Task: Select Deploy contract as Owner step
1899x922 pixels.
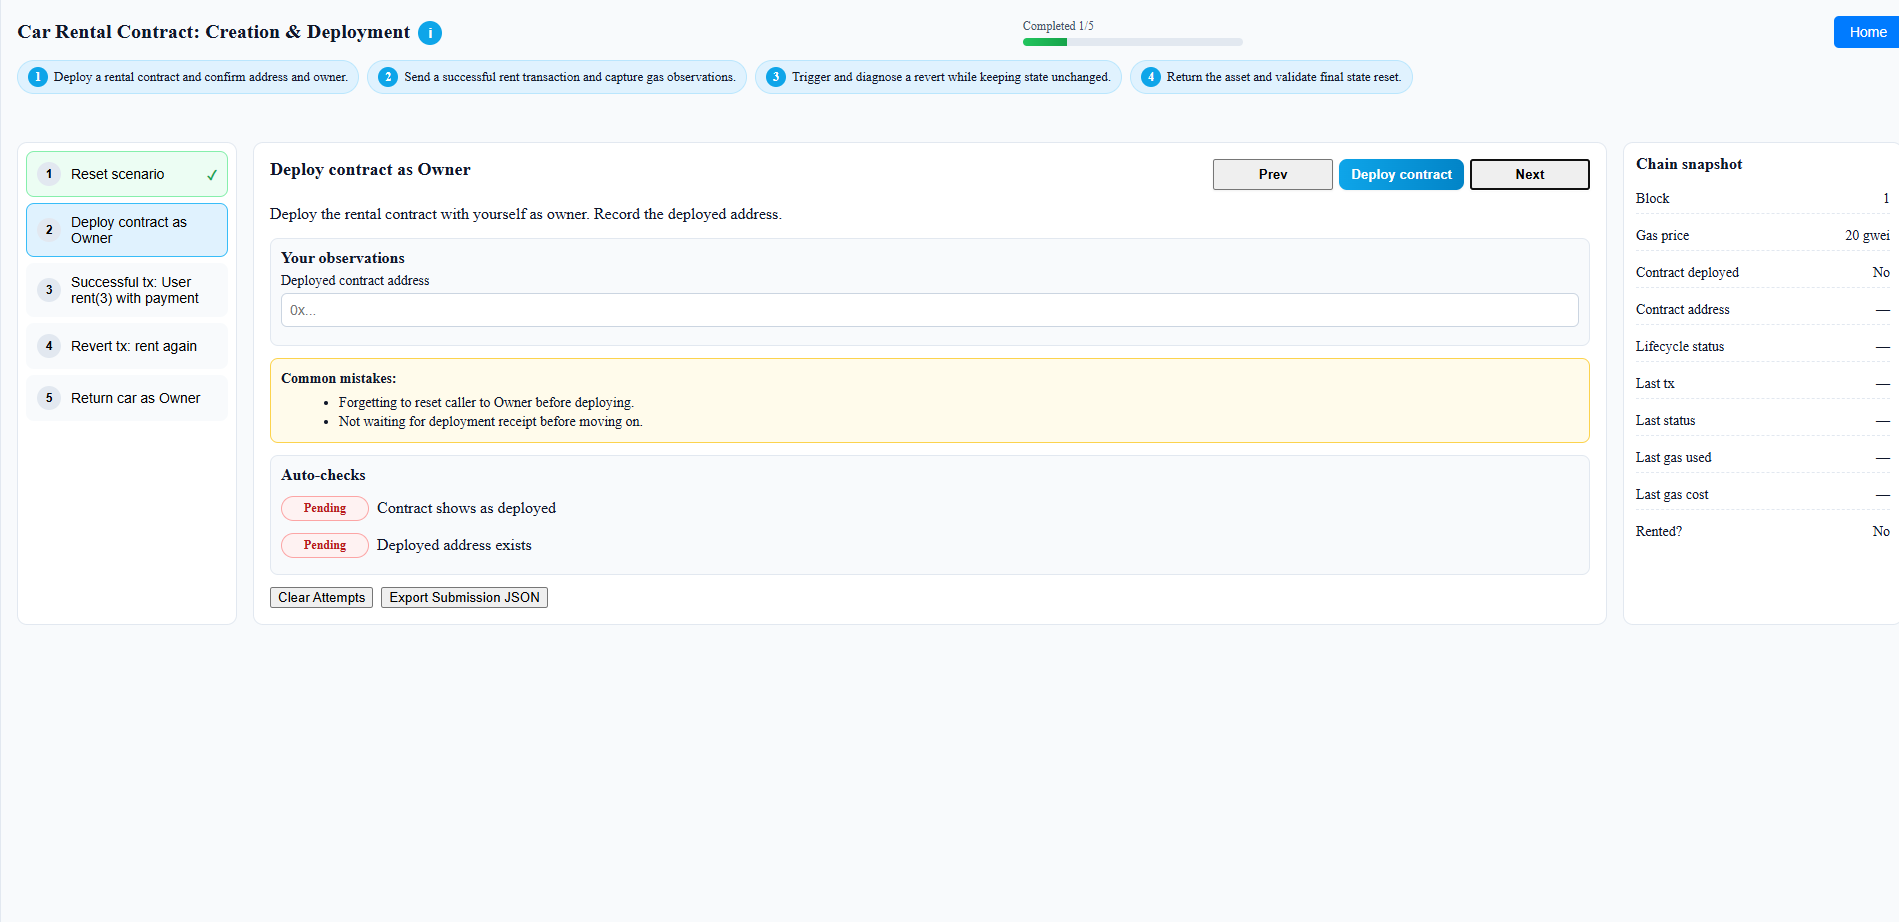Action: [x=128, y=230]
